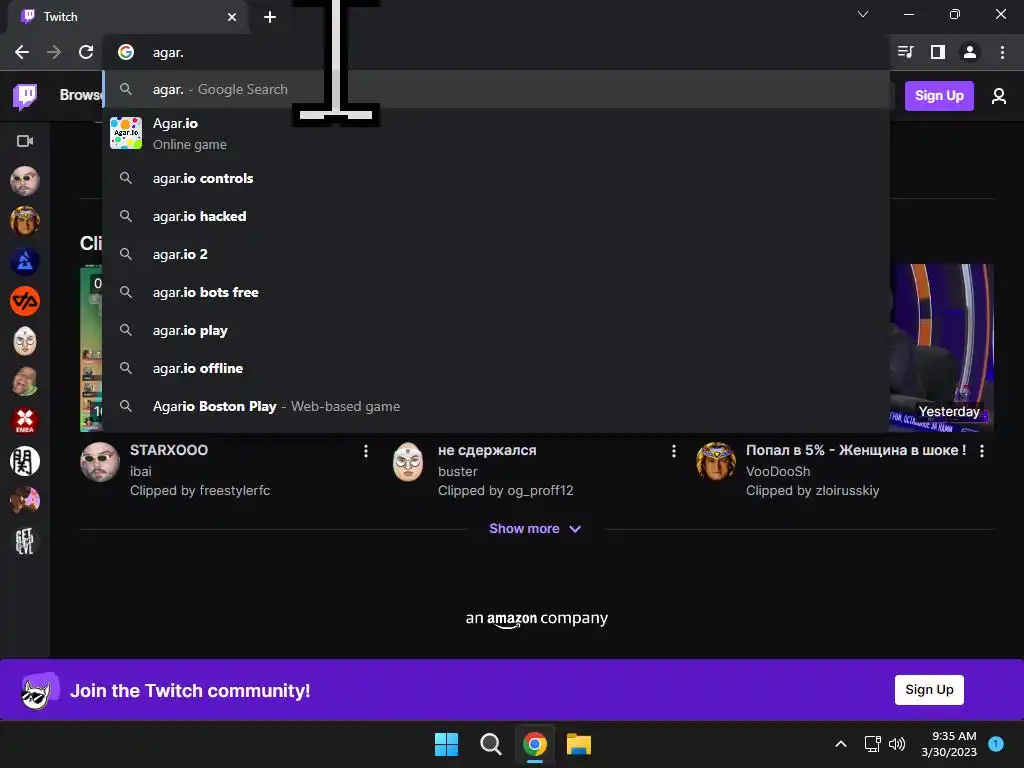The height and width of the screenshot is (768, 1024).
Task: Click the Agar.io game icon suggestion
Action: point(126,133)
